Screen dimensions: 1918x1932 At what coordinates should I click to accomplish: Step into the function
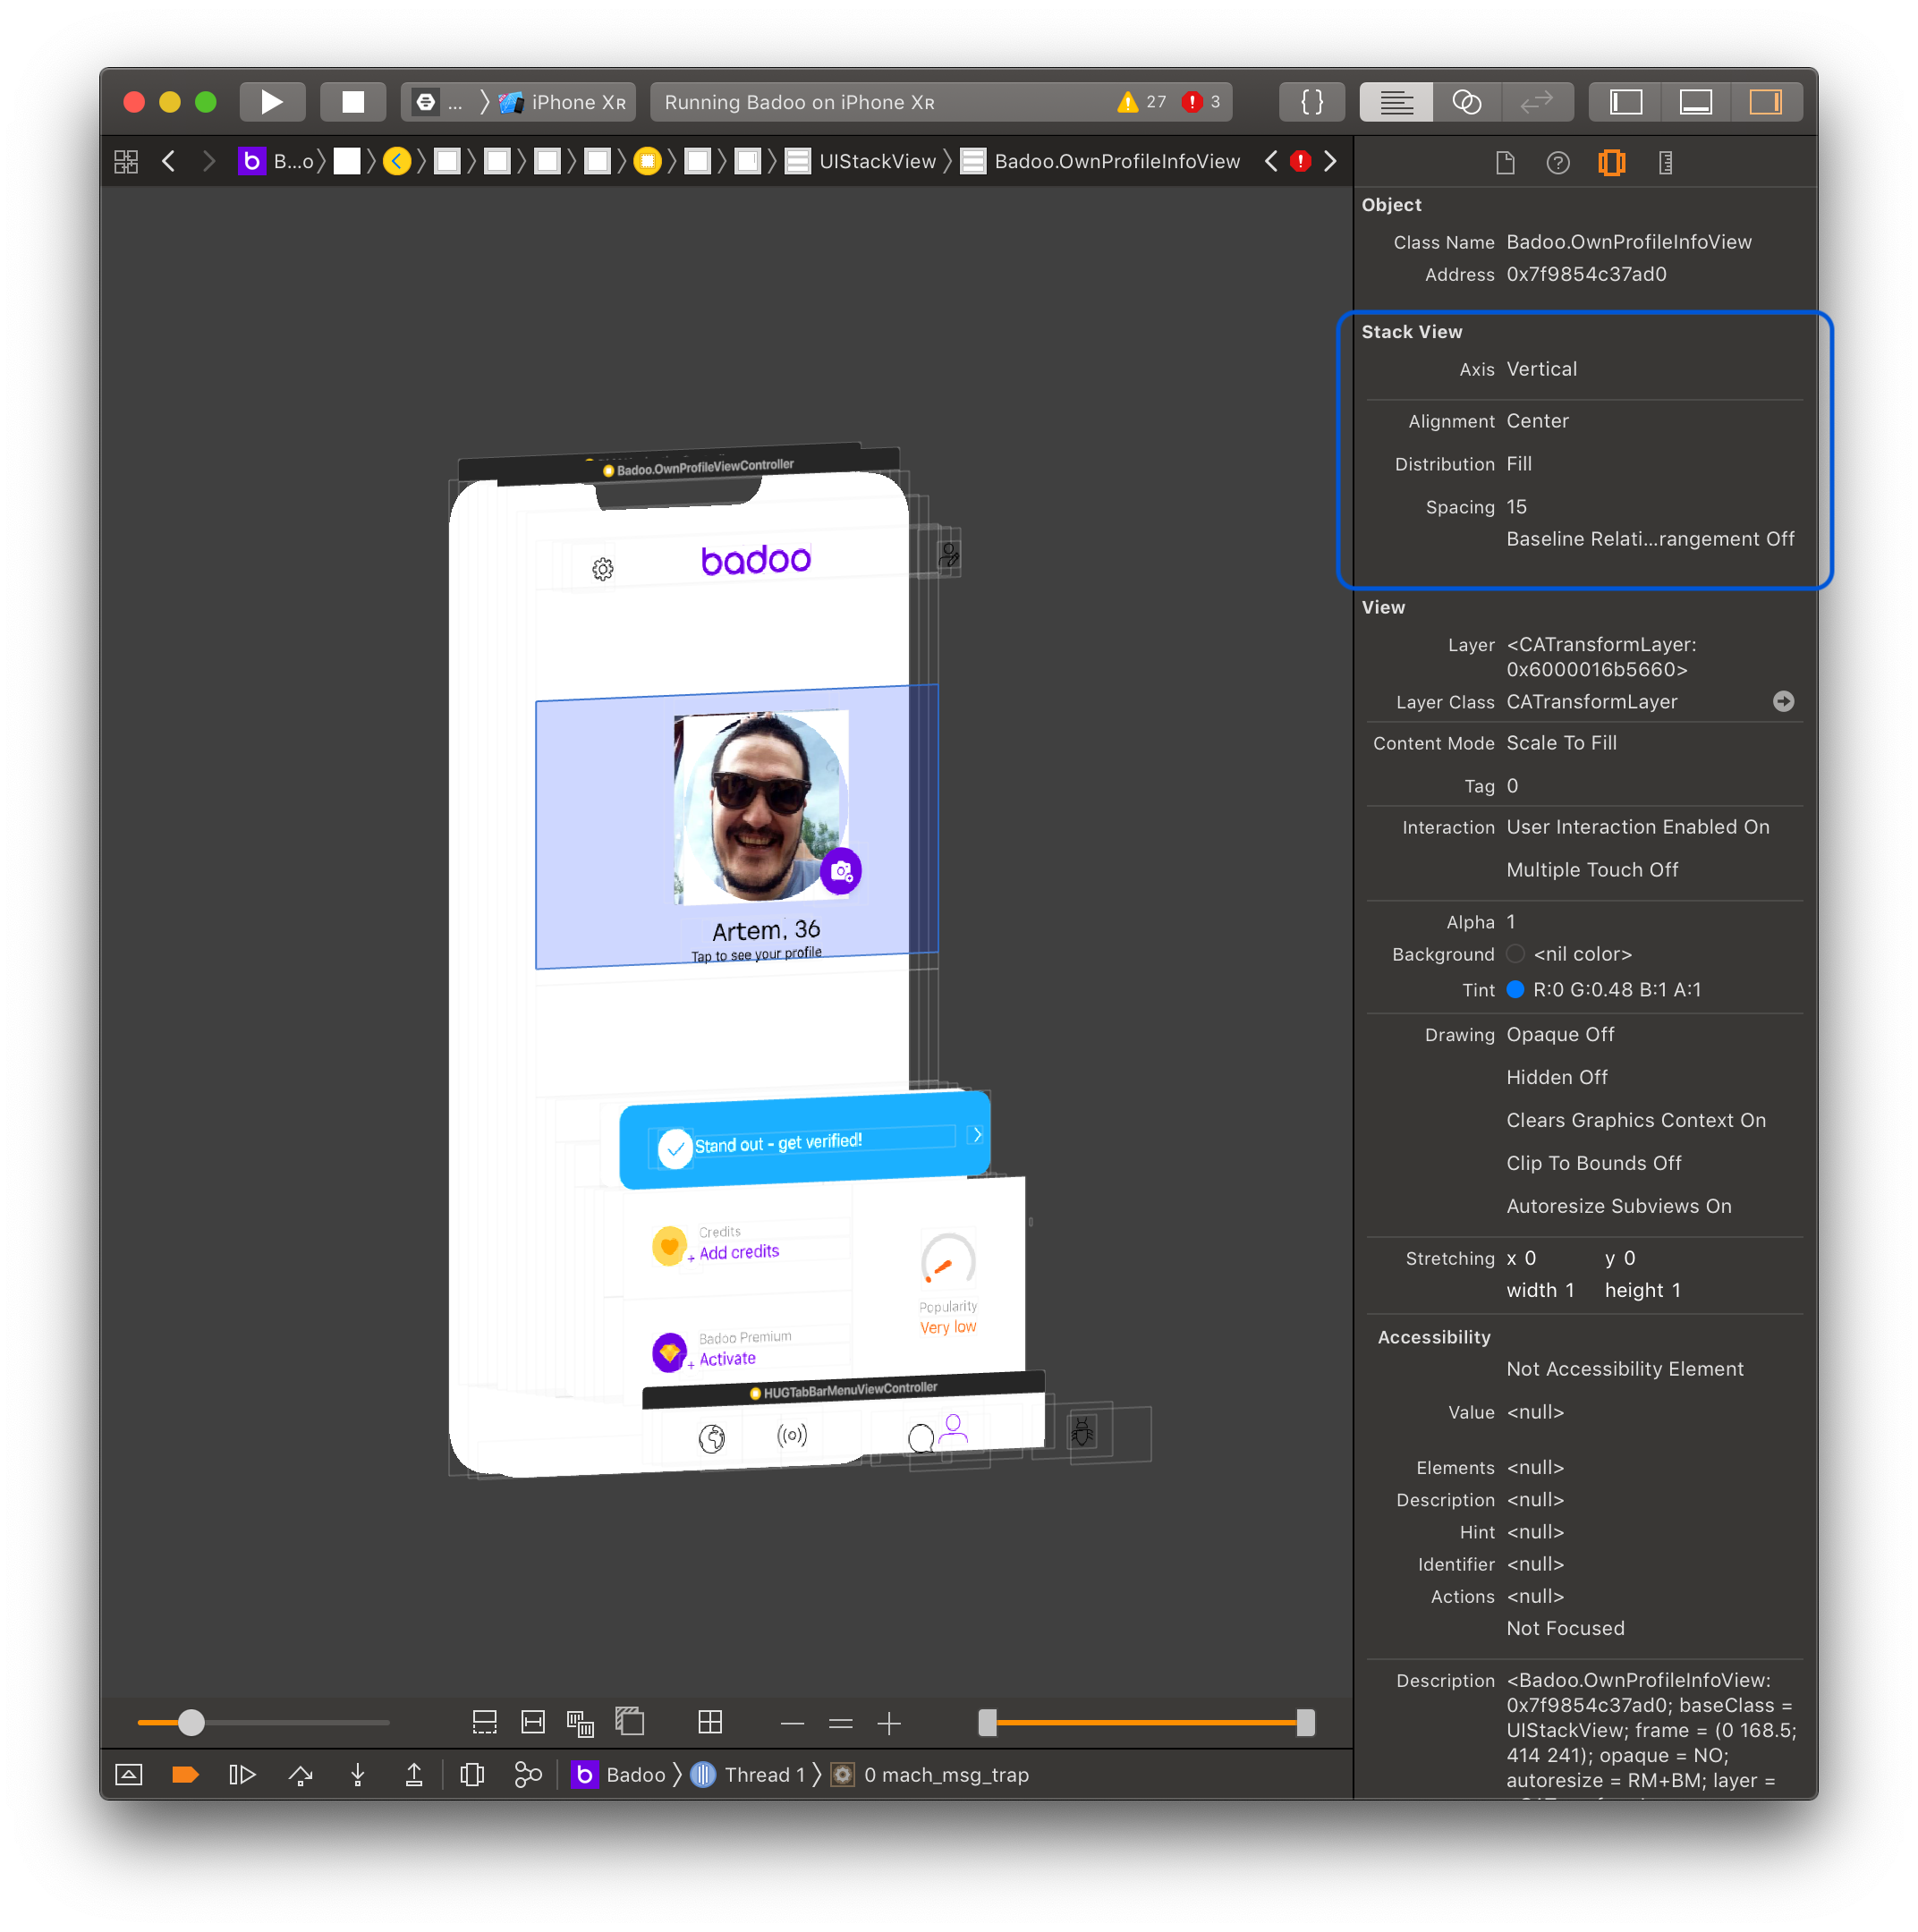357,1775
